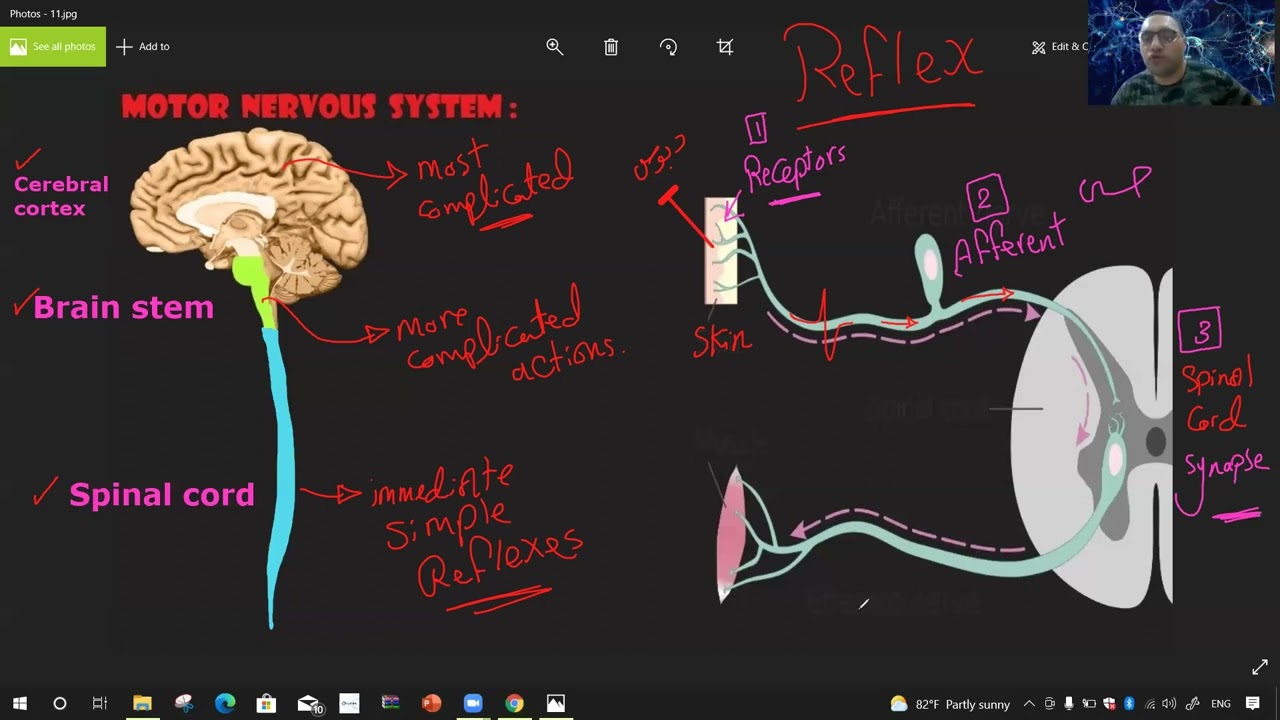Click the battery tray icon

[1089, 704]
